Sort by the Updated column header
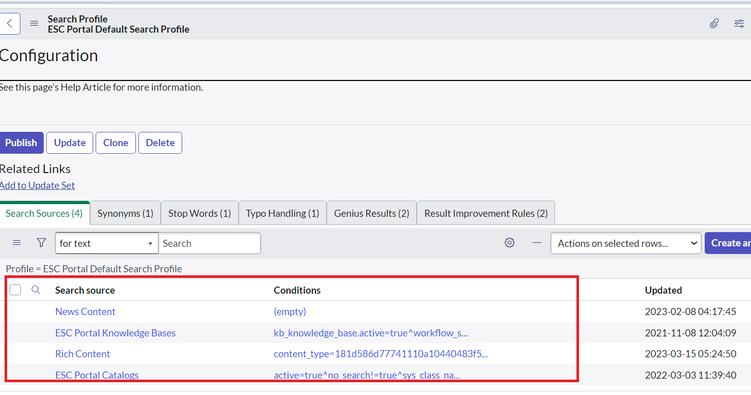 pyautogui.click(x=663, y=290)
